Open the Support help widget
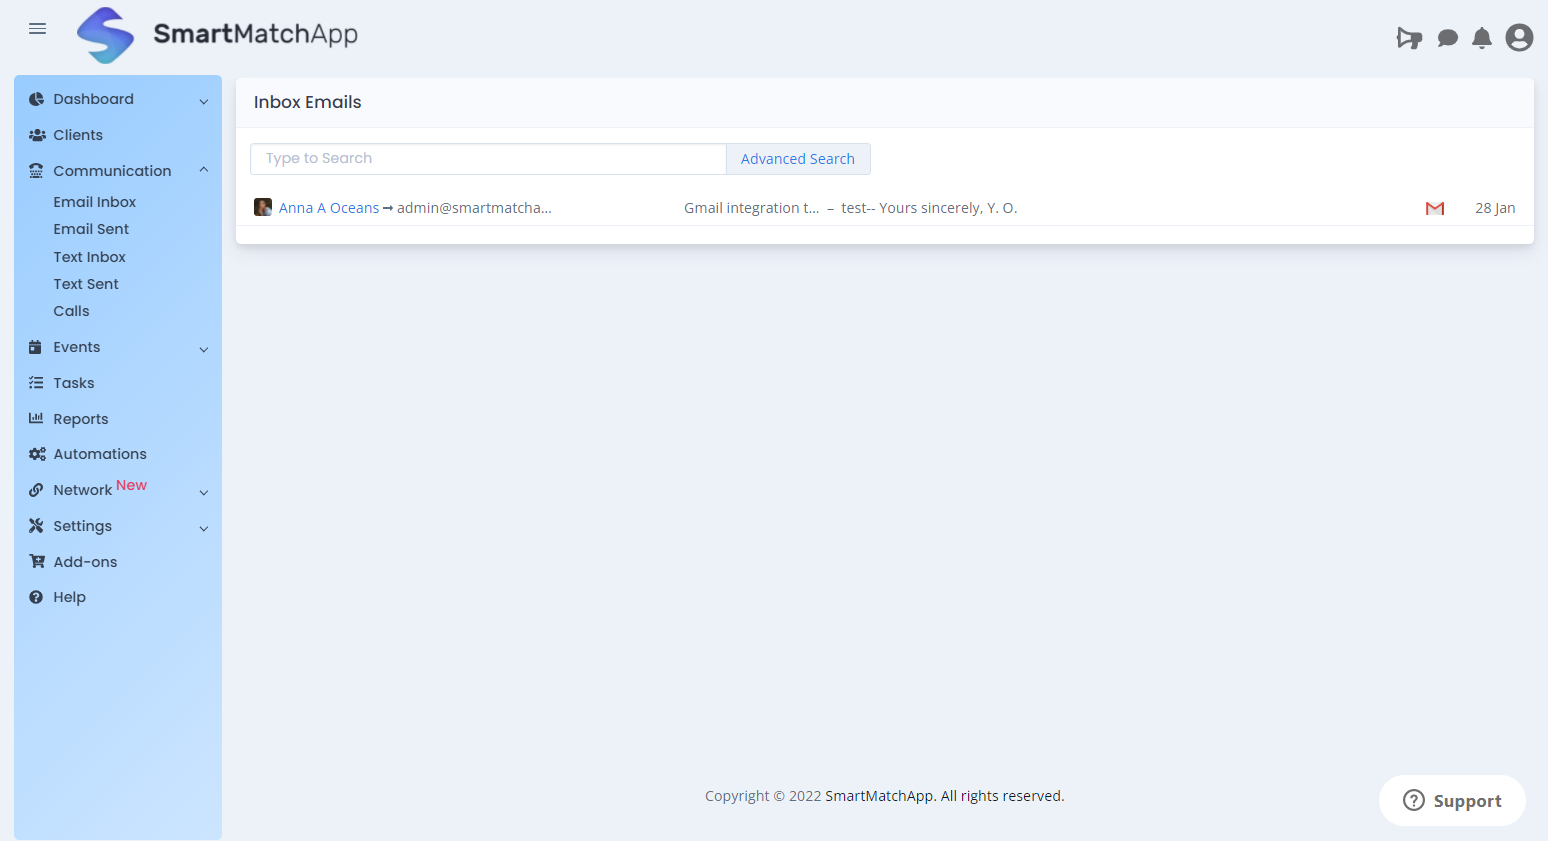 pos(1452,800)
